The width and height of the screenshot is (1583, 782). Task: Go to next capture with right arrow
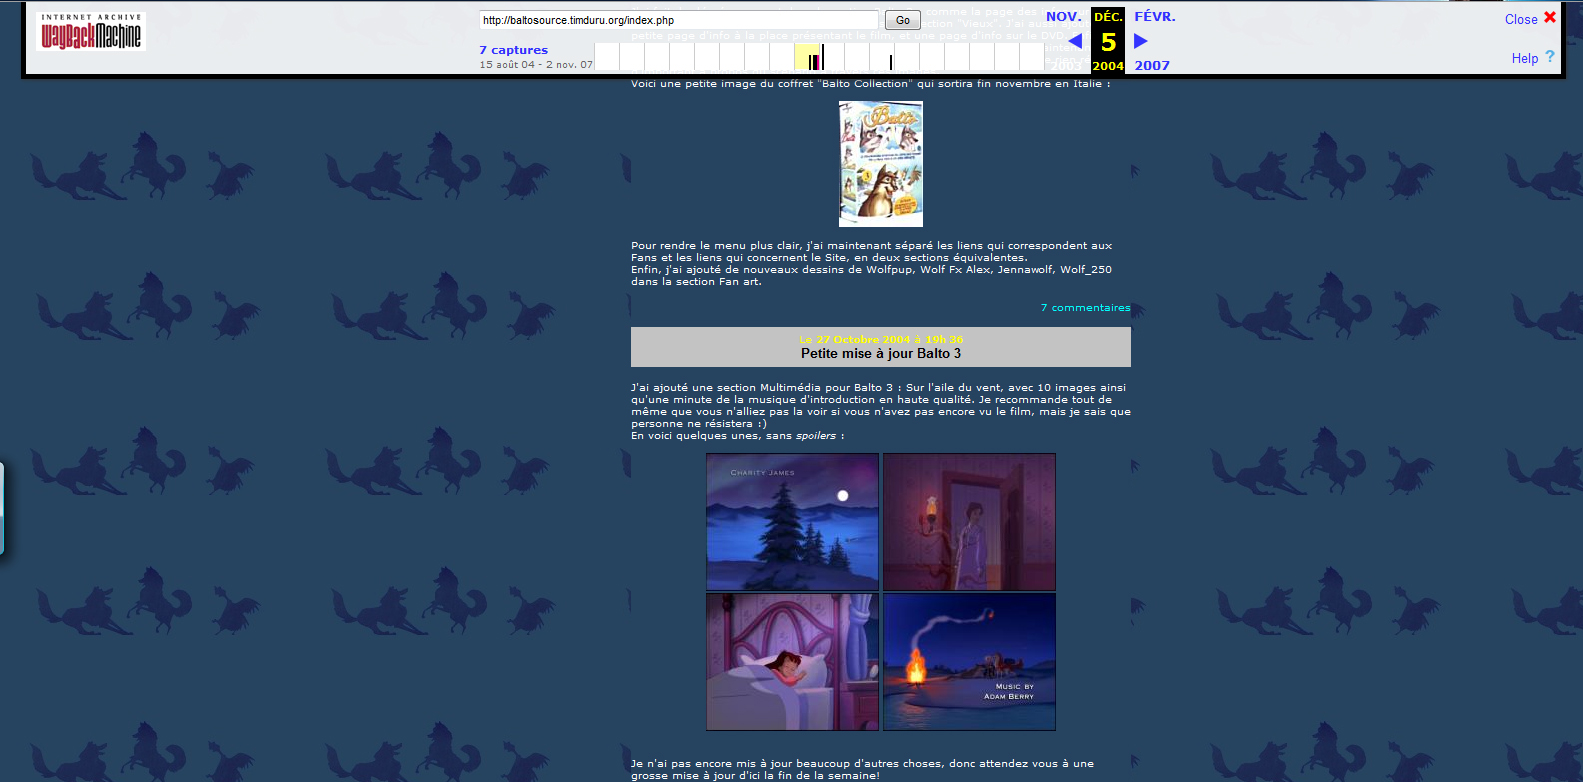pyautogui.click(x=1141, y=41)
